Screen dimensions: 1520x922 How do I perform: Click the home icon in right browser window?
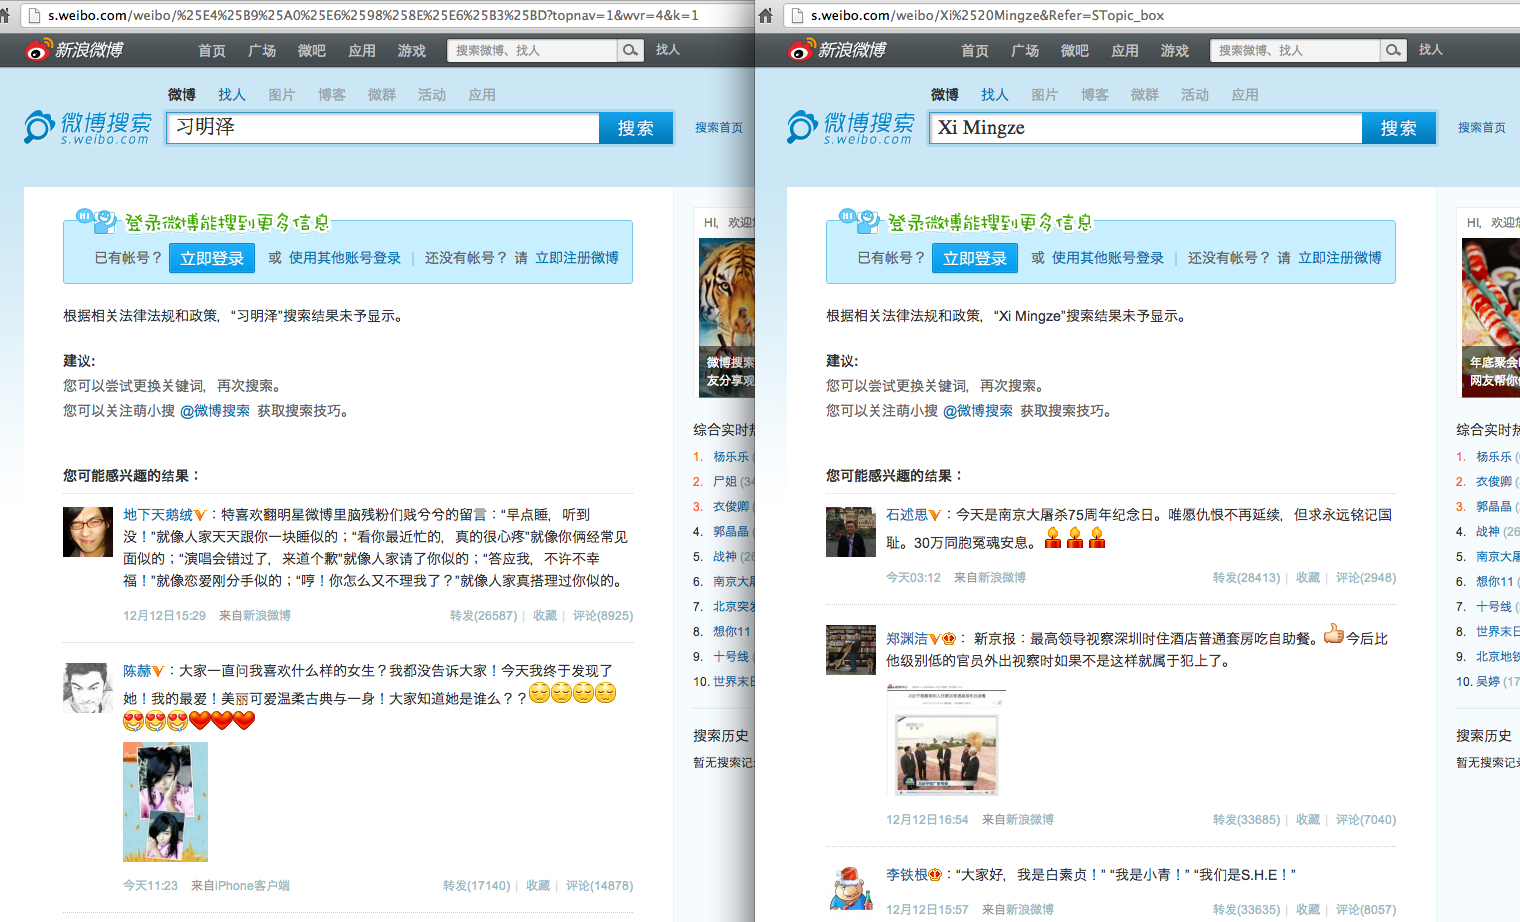coord(766,15)
